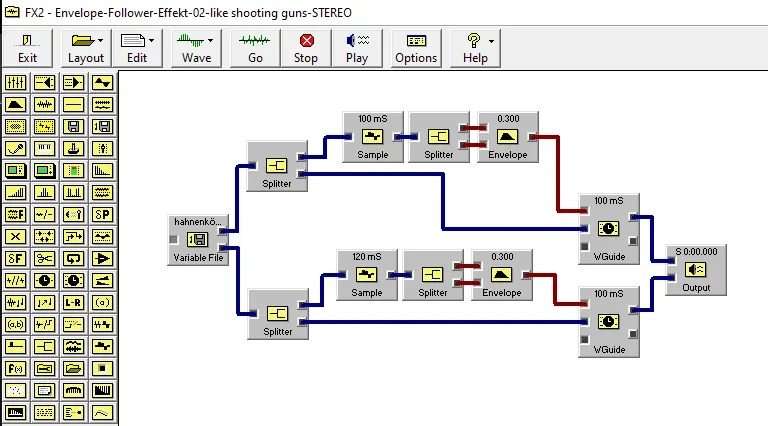768x426 pixels.
Task: Click the F(x) function icon in the palette
Action: (16, 369)
